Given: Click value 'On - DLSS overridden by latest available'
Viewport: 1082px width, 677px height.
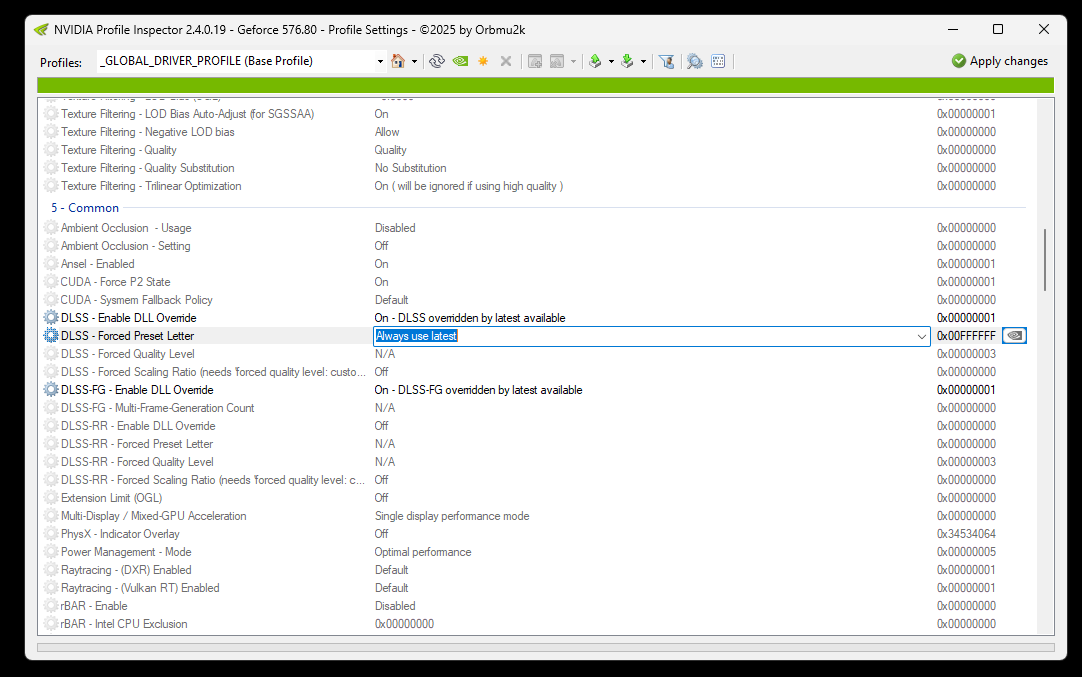Looking at the screenshot, I should coord(470,318).
